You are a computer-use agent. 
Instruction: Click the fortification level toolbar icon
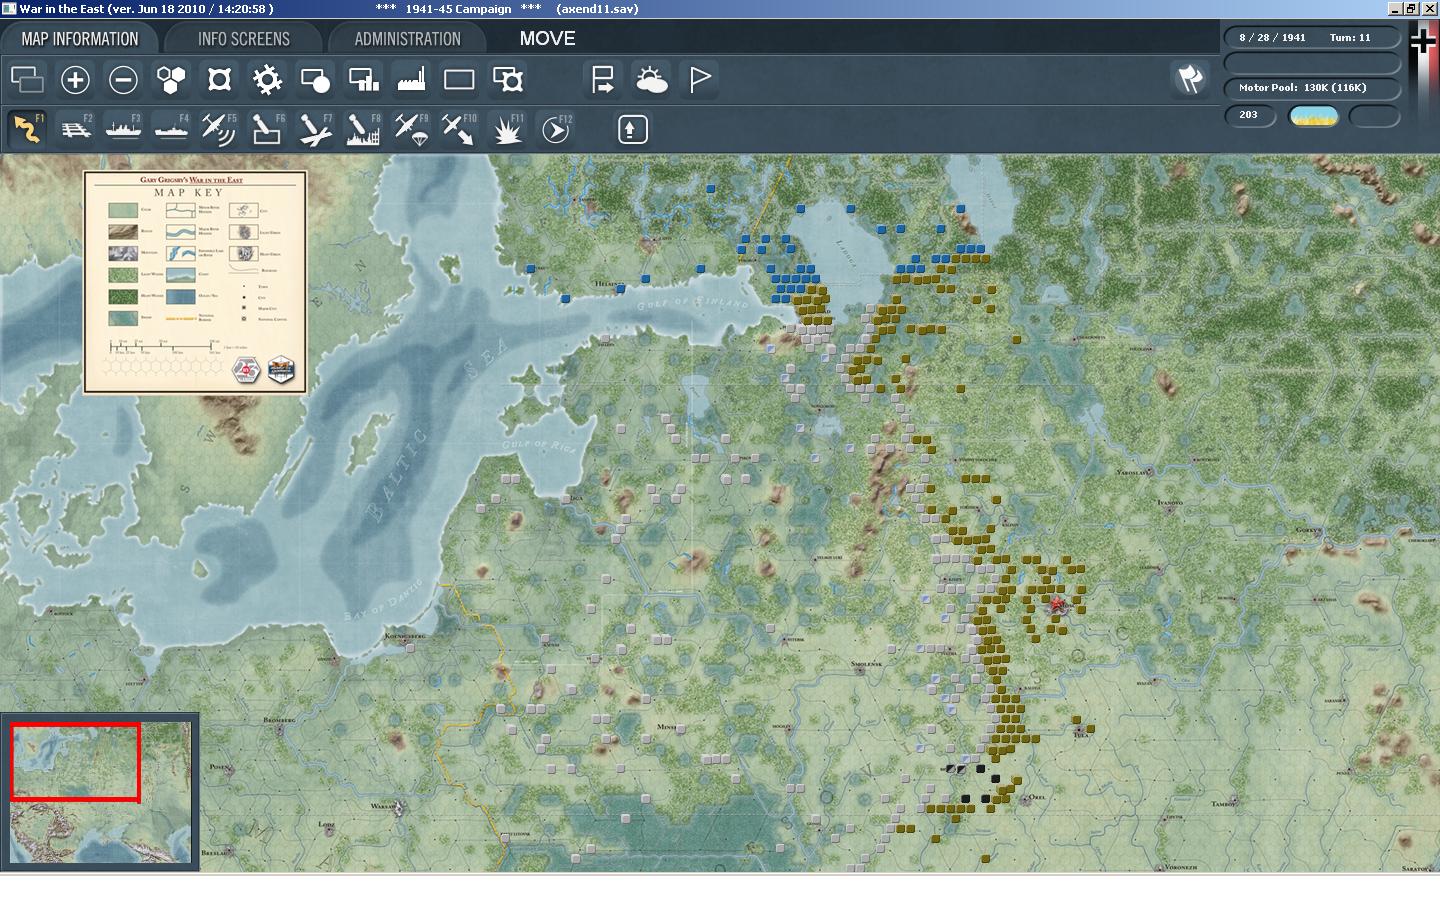pyautogui.click(x=219, y=79)
